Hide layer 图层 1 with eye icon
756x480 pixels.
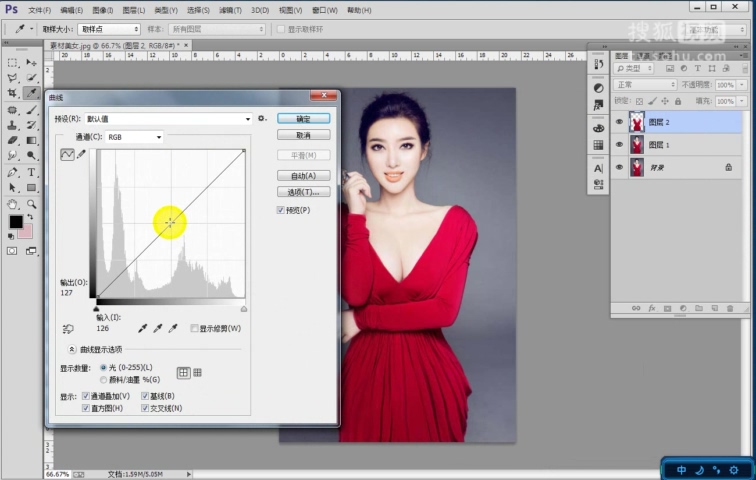[x=620, y=145]
